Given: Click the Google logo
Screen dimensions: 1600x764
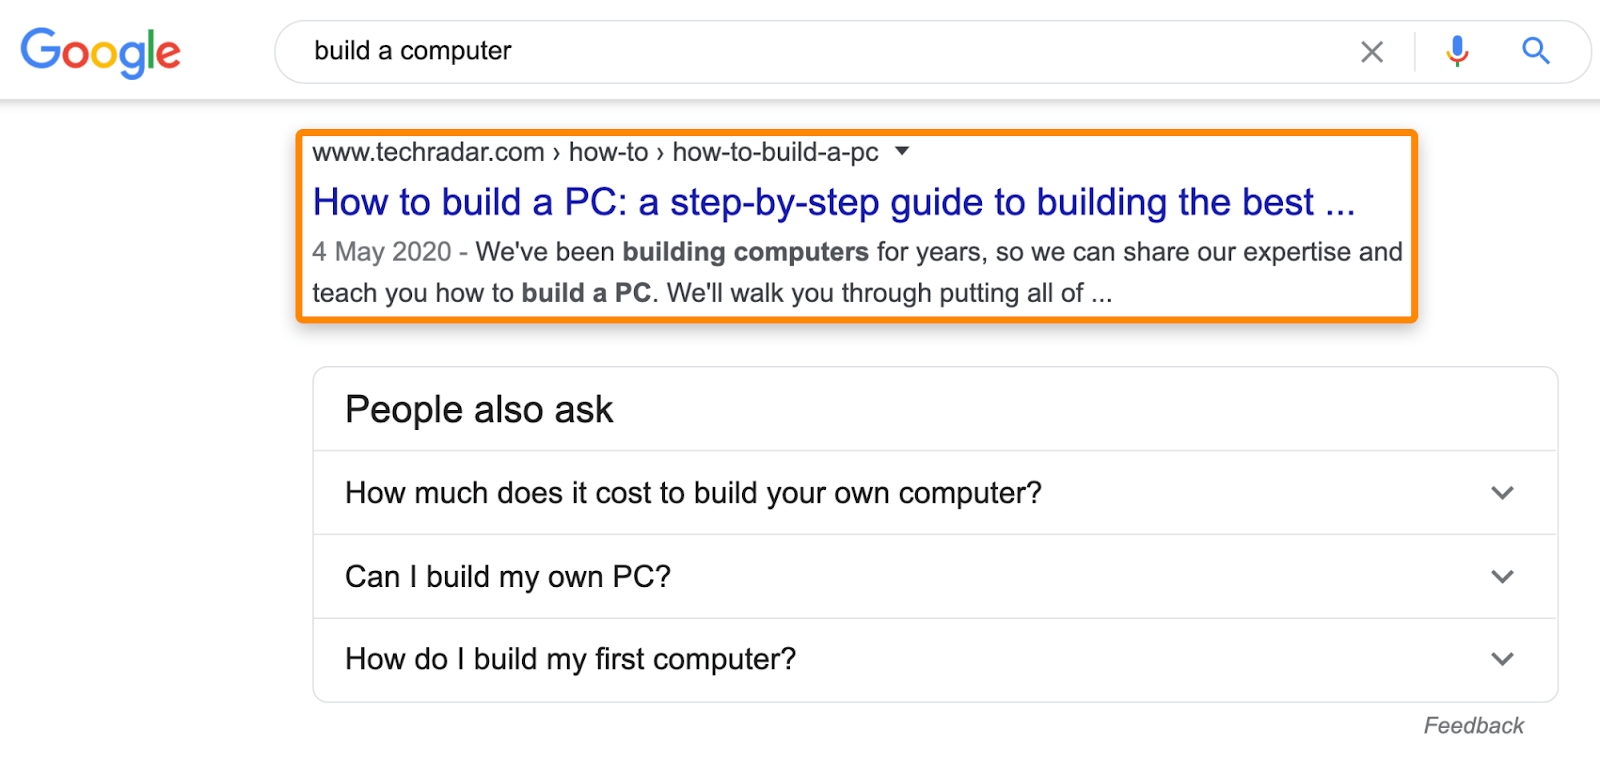Looking at the screenshot, I should pyautogui.click(x=101, y=52).
